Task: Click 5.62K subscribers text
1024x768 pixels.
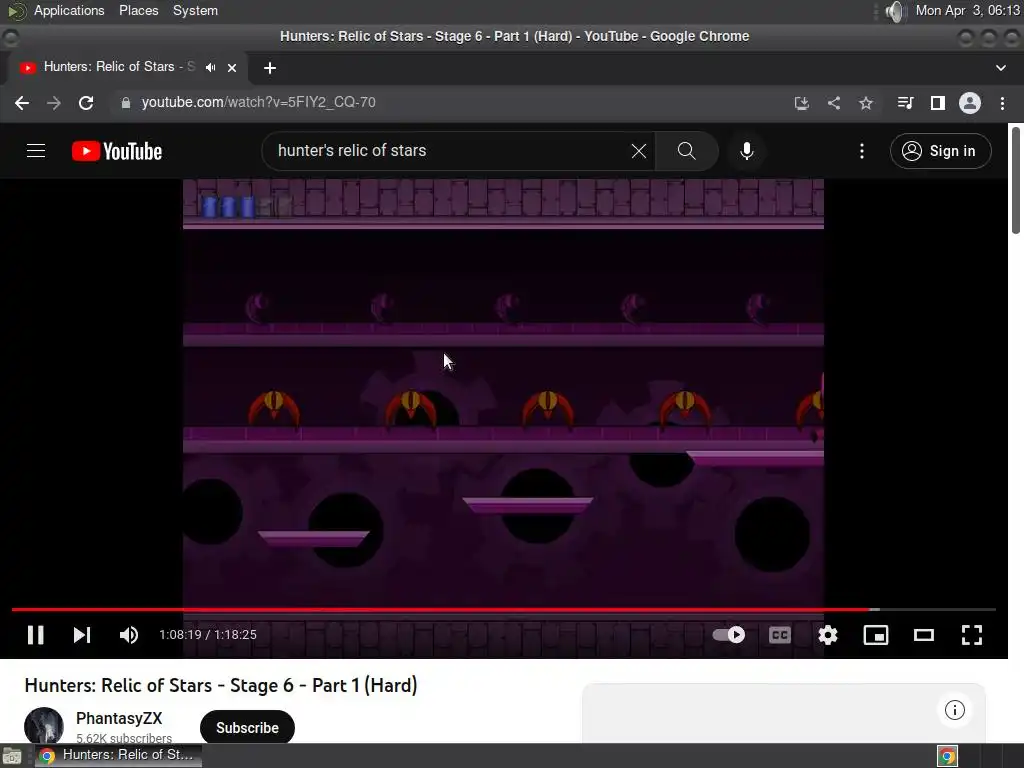Action: (124, 738)
